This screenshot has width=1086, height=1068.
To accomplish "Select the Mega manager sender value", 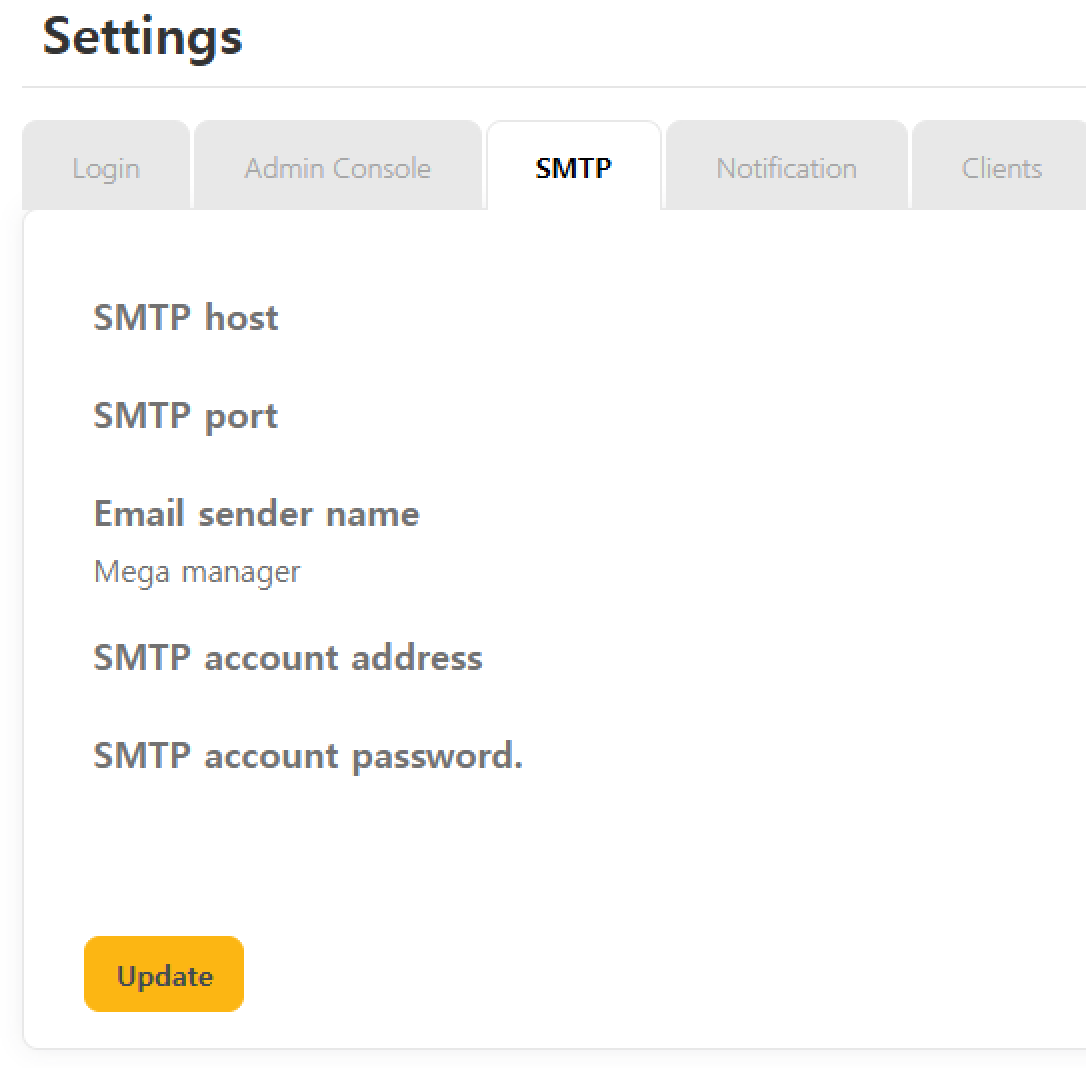I will pyautogui.click(x=197, y=572).
